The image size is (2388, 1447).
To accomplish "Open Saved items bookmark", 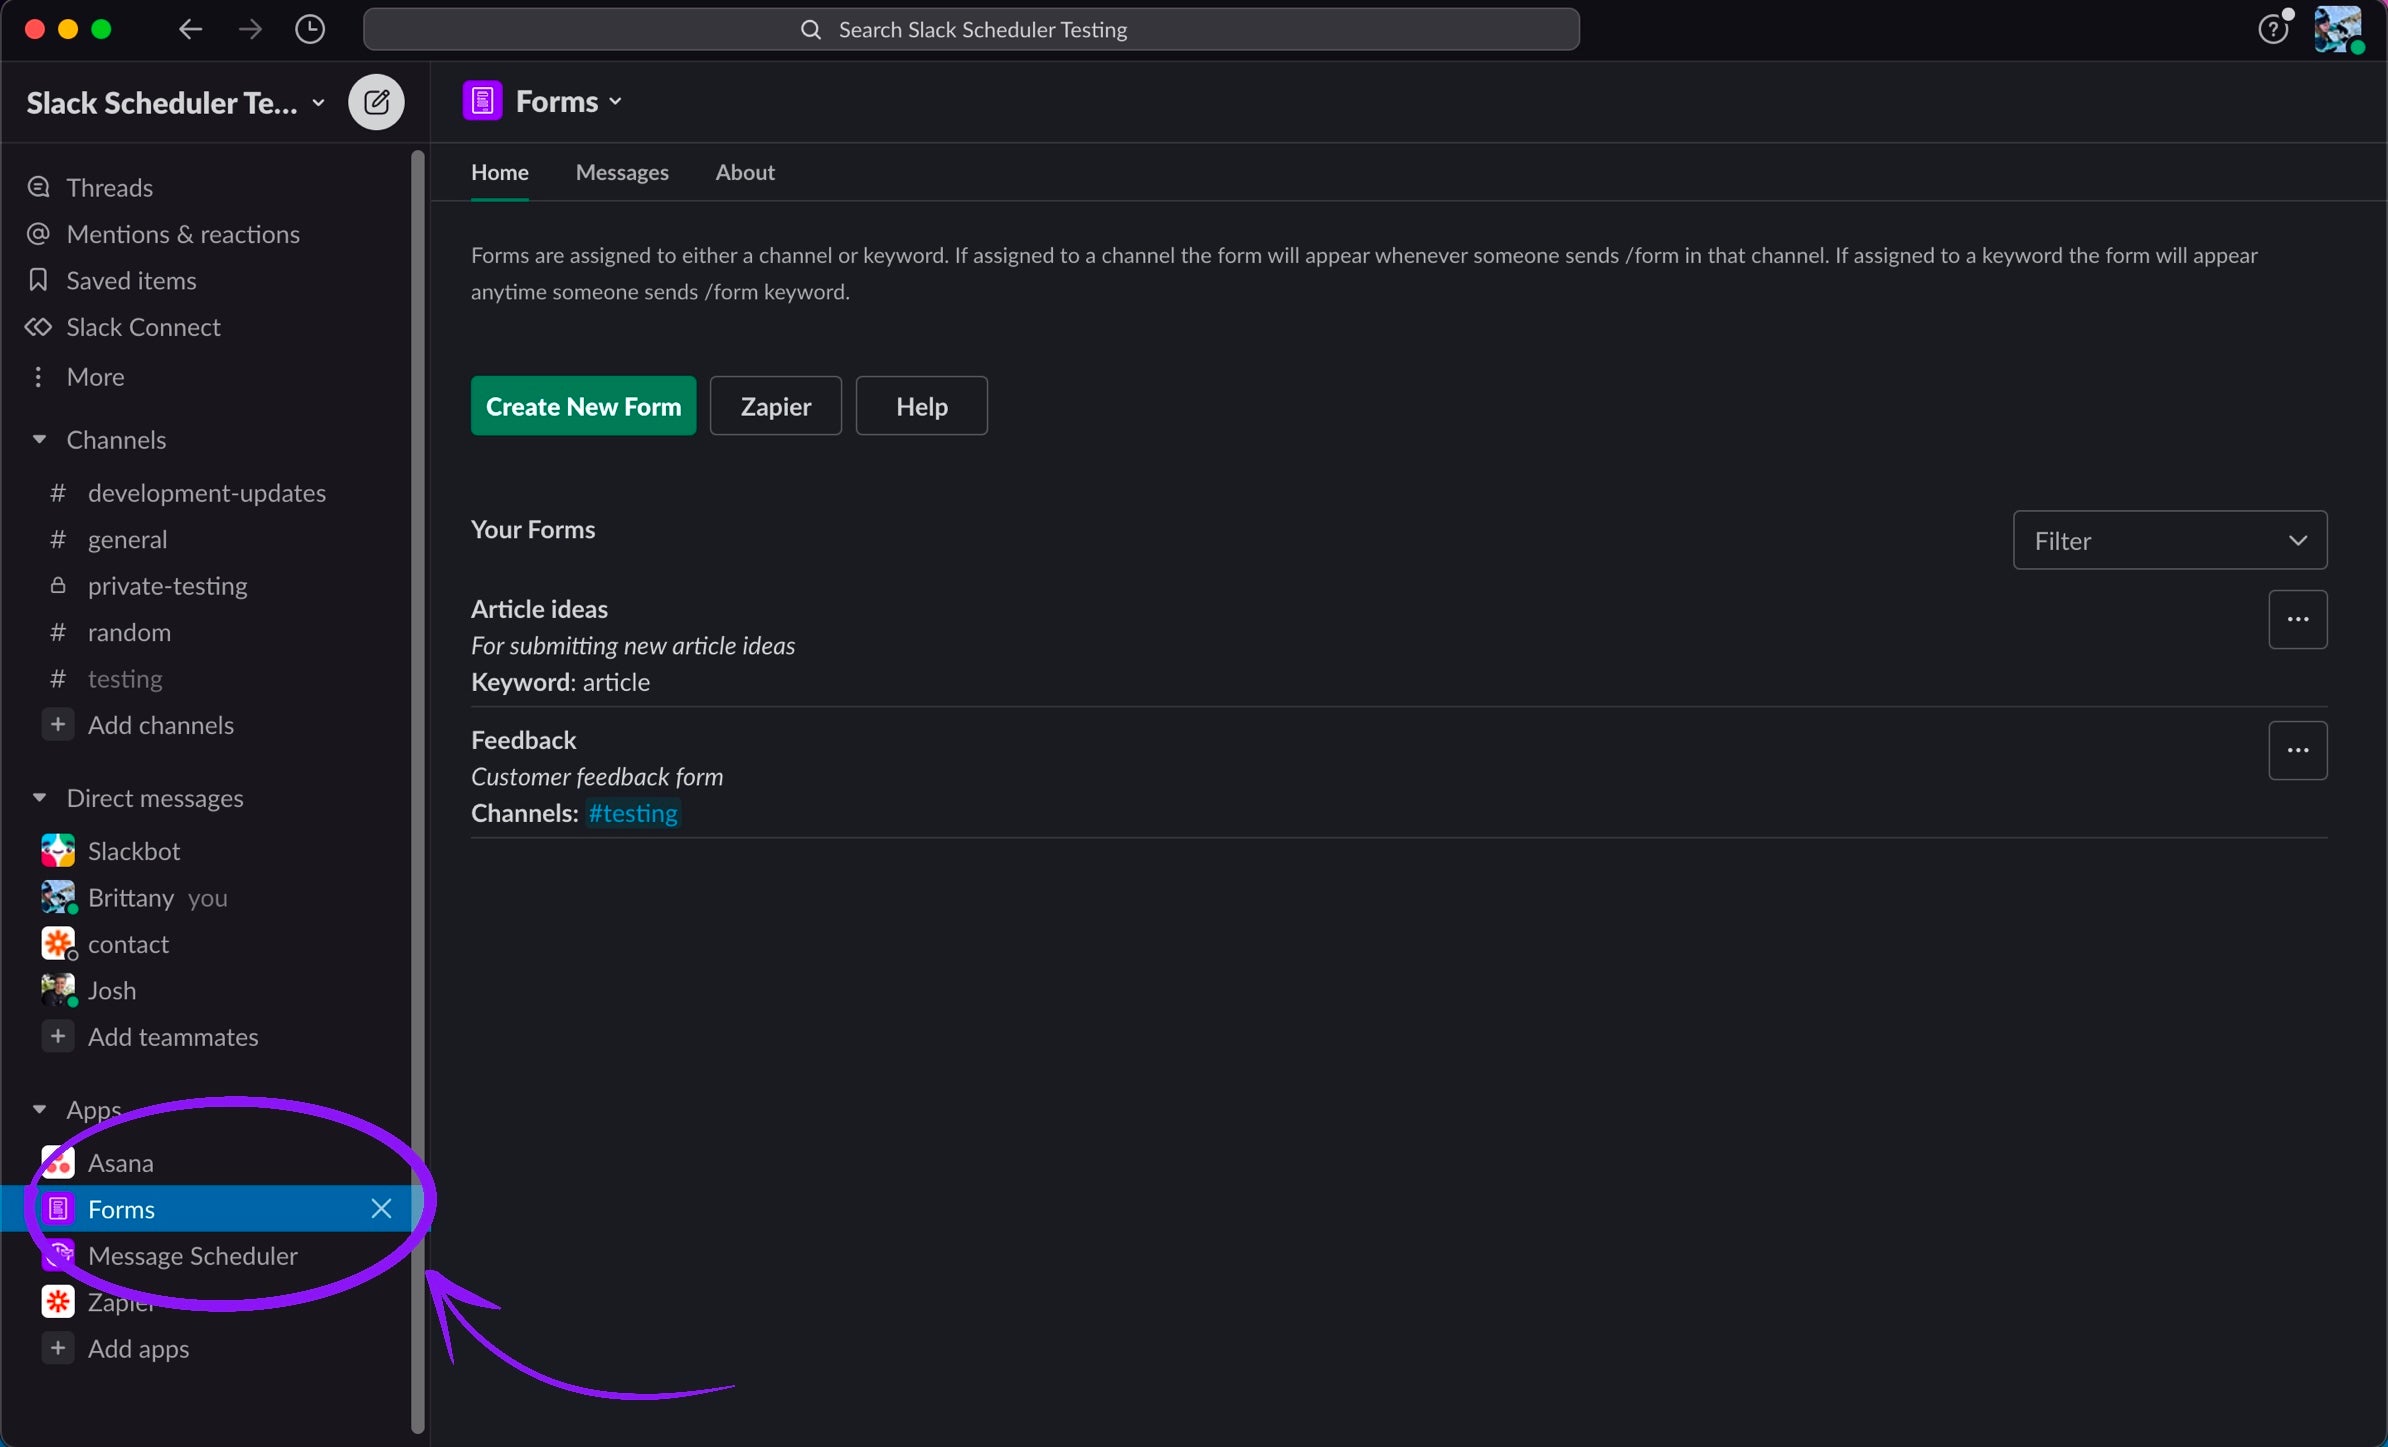I will tap(130, 281).
